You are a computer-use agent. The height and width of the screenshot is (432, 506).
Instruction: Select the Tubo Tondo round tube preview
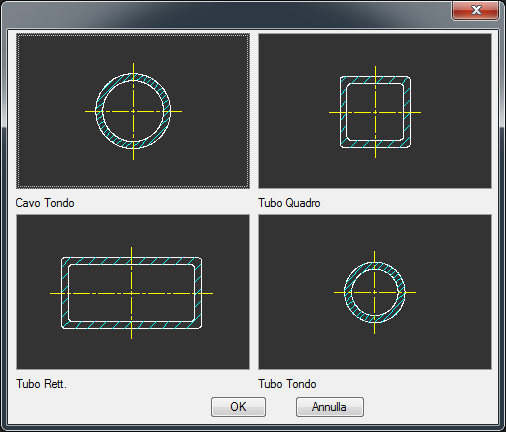click(x=375, y=292)
